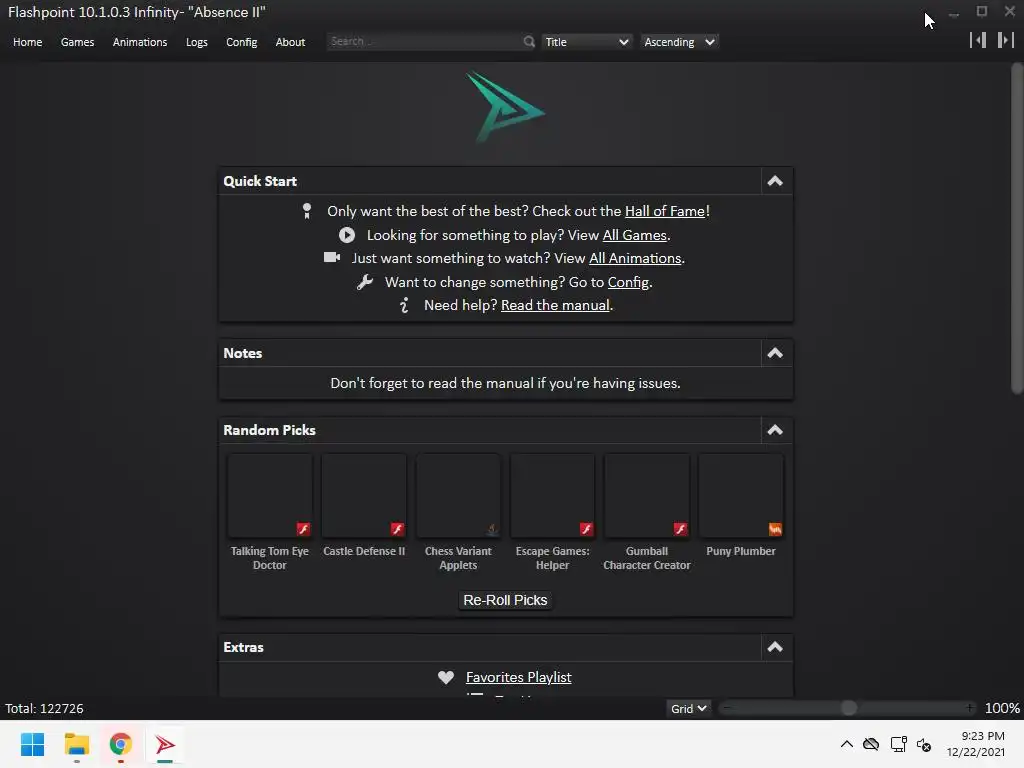Collapse the Extras section

point(775,647)
